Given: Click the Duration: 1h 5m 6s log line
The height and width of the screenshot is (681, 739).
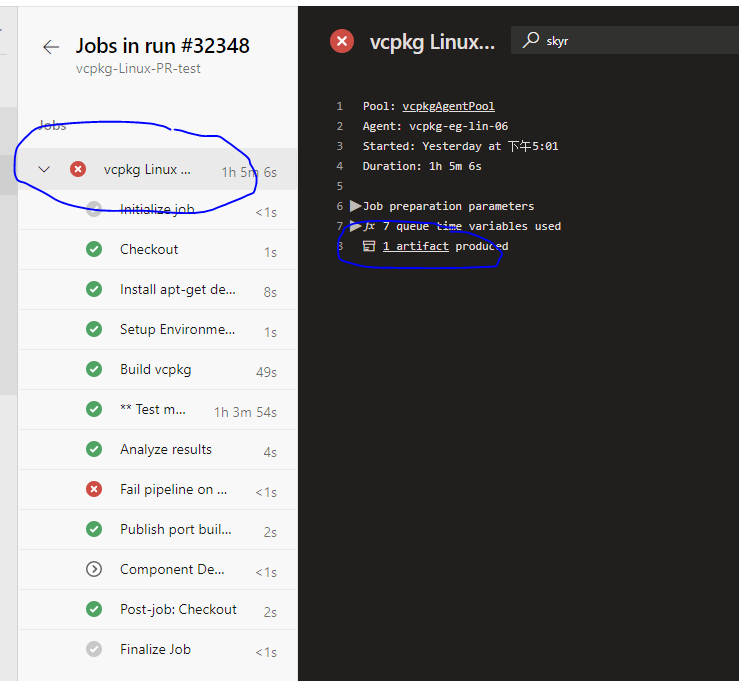Looking at the screenshot, I should point(422,166).
